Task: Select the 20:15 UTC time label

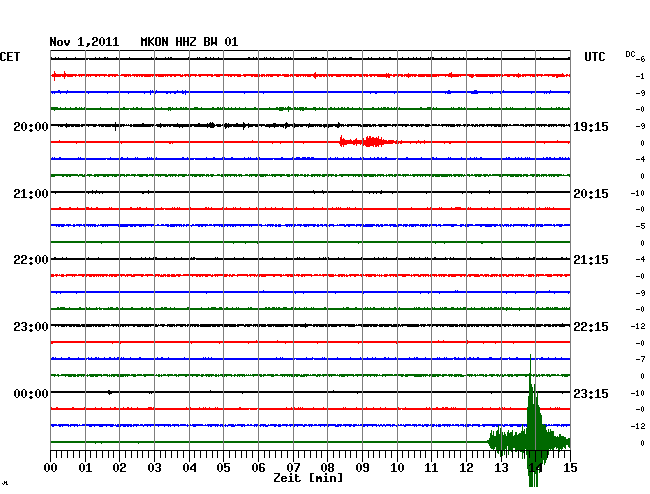Action: pos(591,194)
